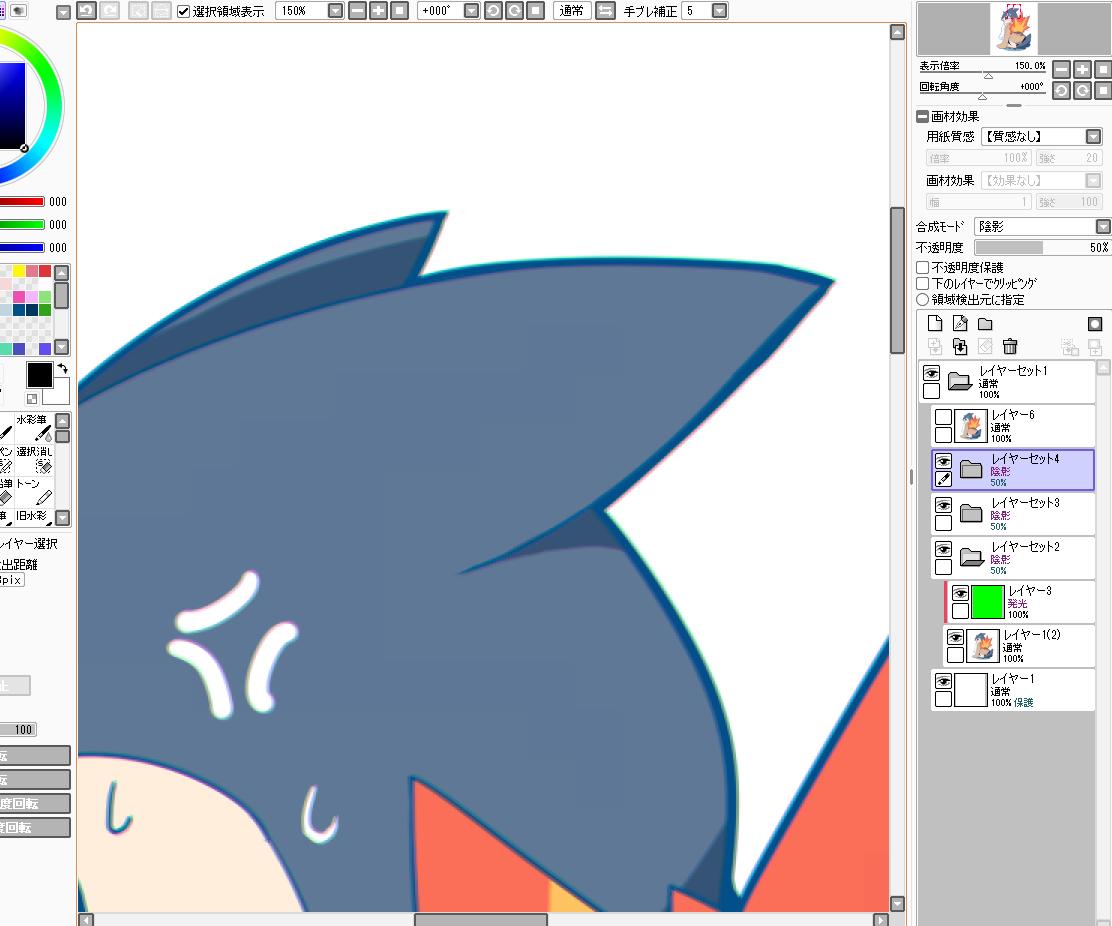Select the 旧水彩 legacy watercolor tool

pos(34,517)
